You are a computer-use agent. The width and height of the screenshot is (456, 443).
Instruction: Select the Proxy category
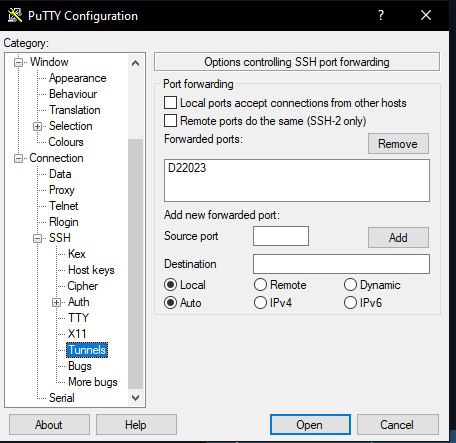point(62,190)
